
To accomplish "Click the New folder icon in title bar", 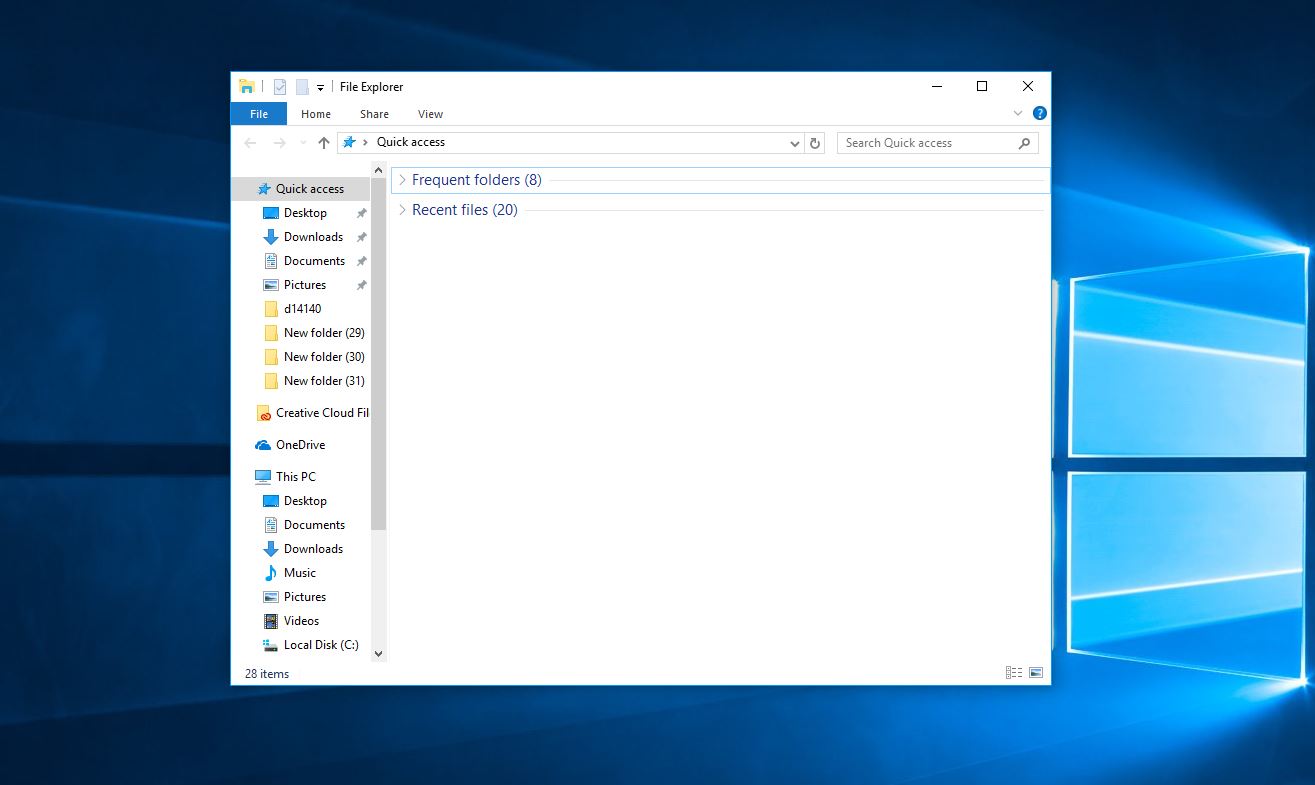I will tap(302, 87).
